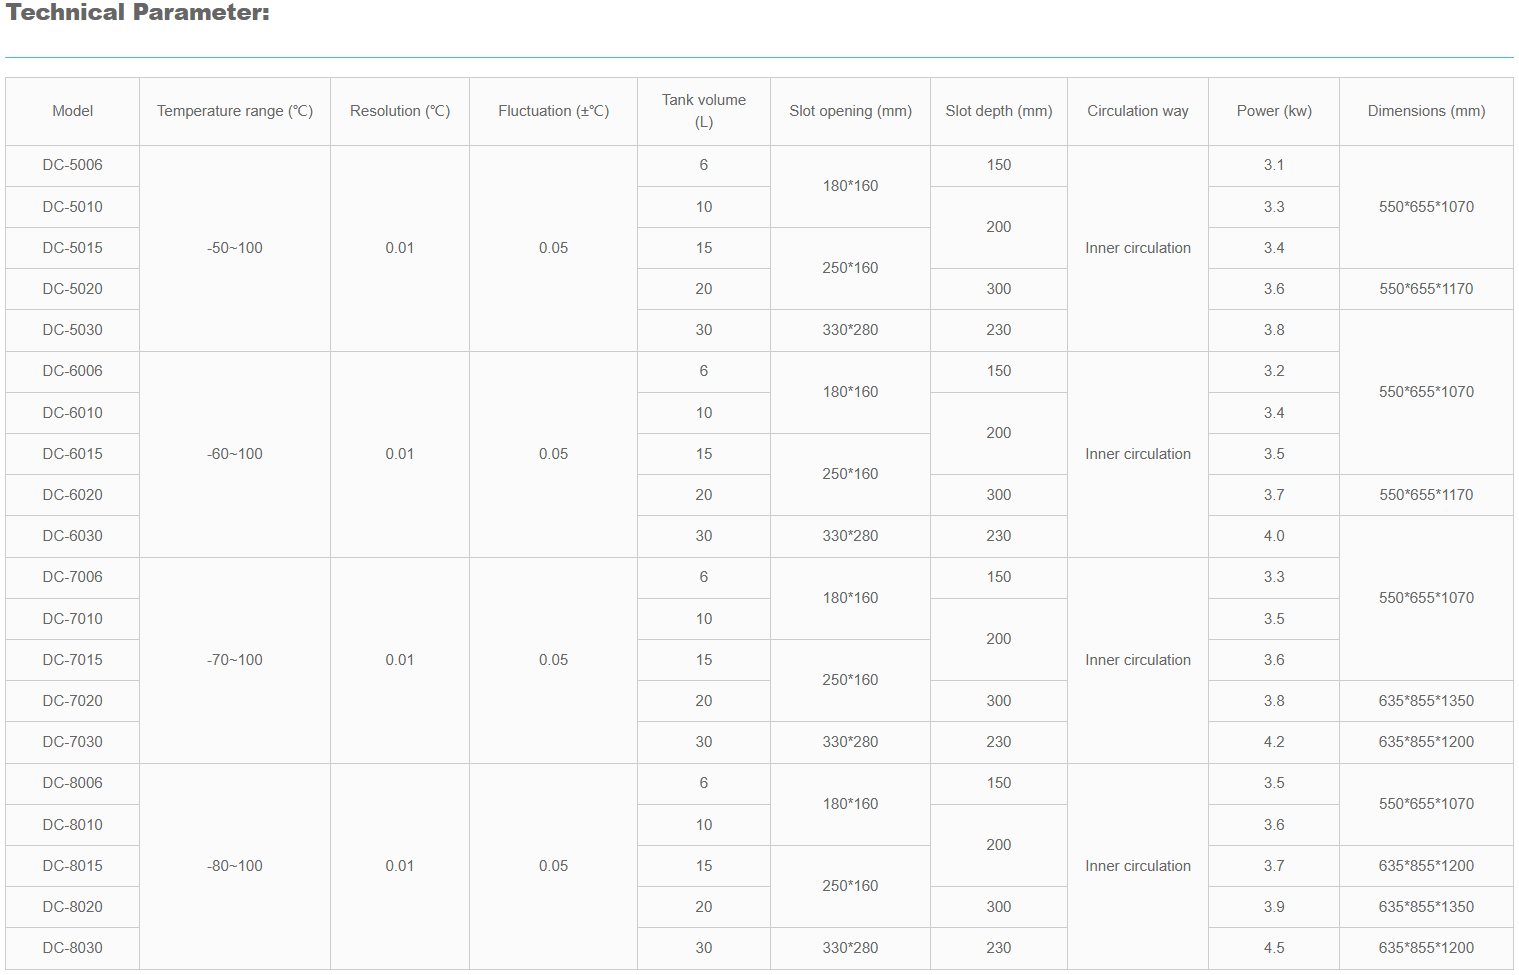Click the Temperature range column header

pyautogui.click(x=235, y=111)
